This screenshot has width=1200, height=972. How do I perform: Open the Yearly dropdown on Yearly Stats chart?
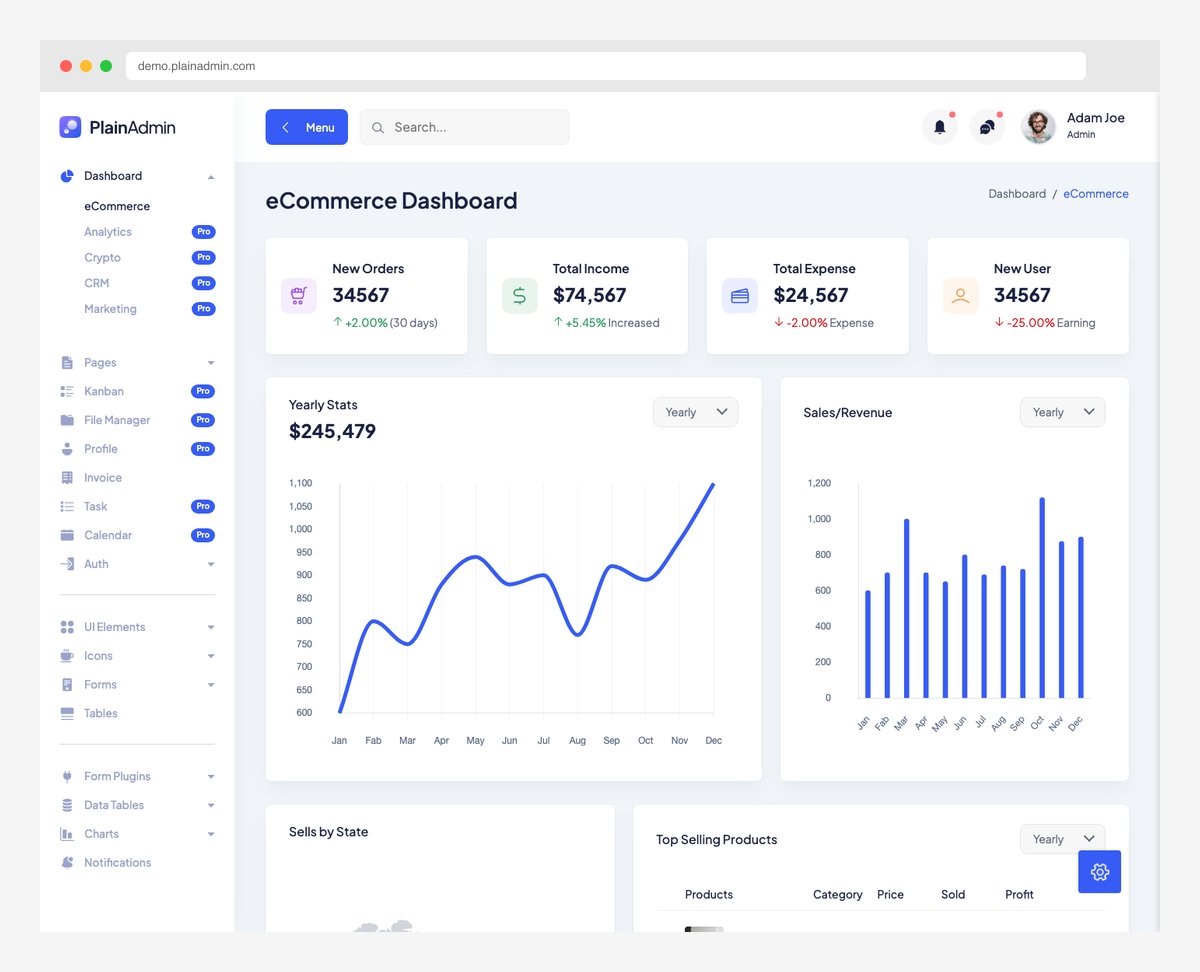pyautogui.click(x=695, y=411)
